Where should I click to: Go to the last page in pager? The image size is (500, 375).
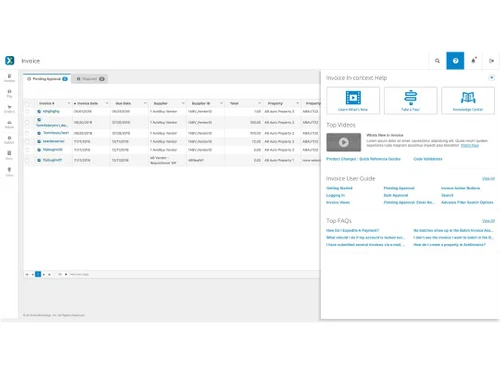49,274
